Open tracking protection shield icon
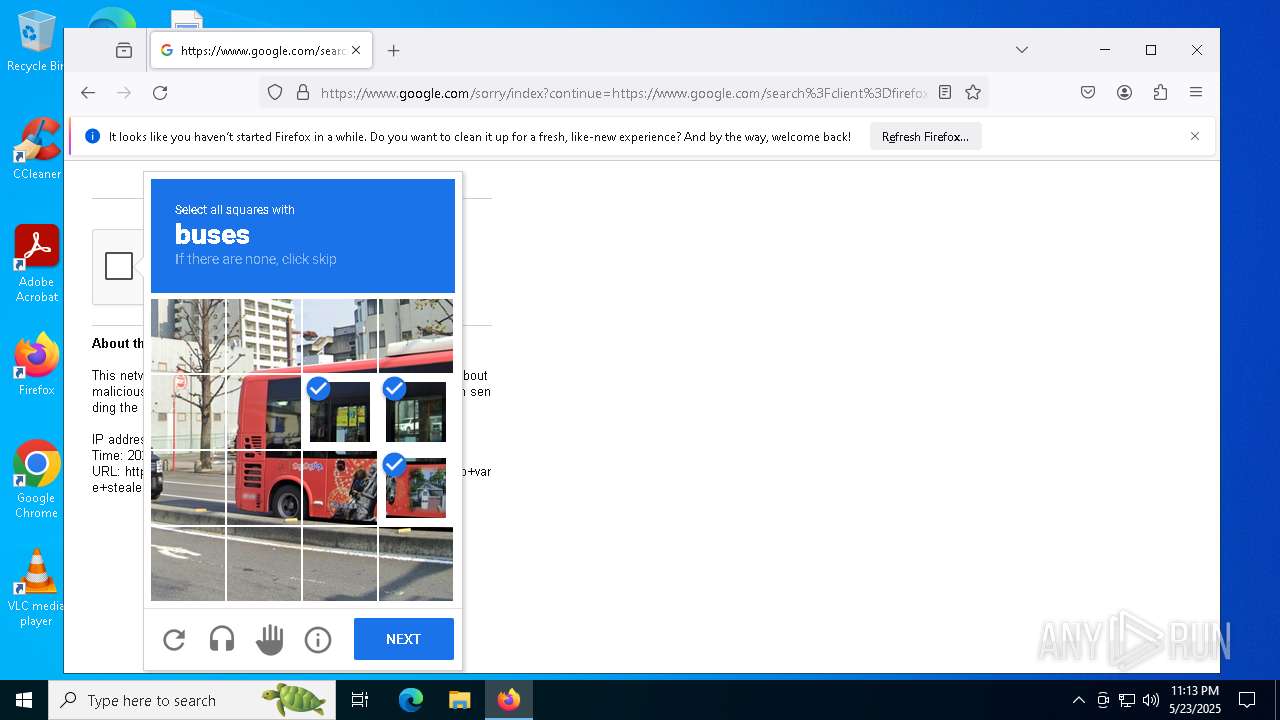Image resolution: width=1280 pixels, height=720 pixels. [x=275, y=93]
